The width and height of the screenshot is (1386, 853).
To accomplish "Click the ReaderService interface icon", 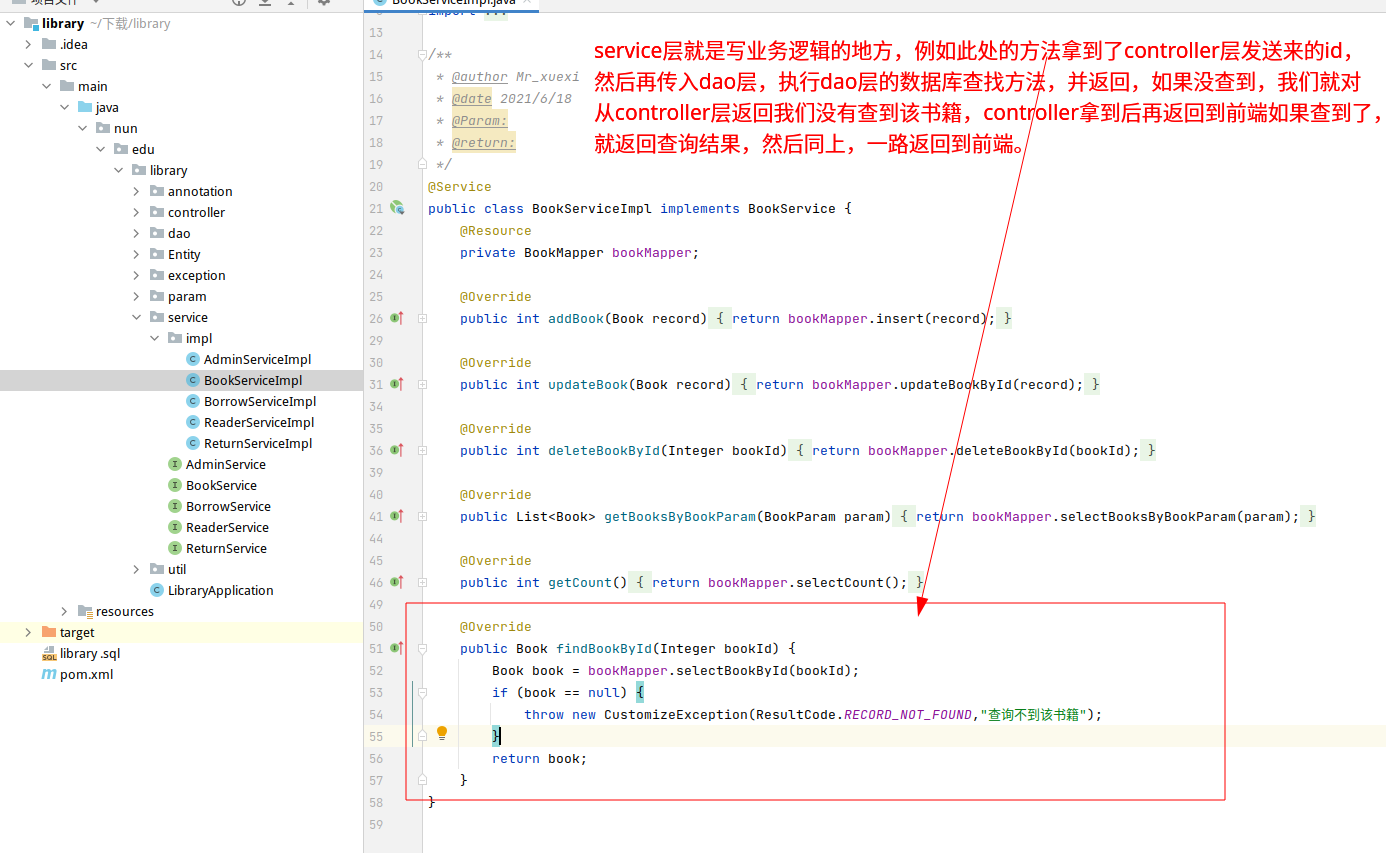I will (175, 527).
